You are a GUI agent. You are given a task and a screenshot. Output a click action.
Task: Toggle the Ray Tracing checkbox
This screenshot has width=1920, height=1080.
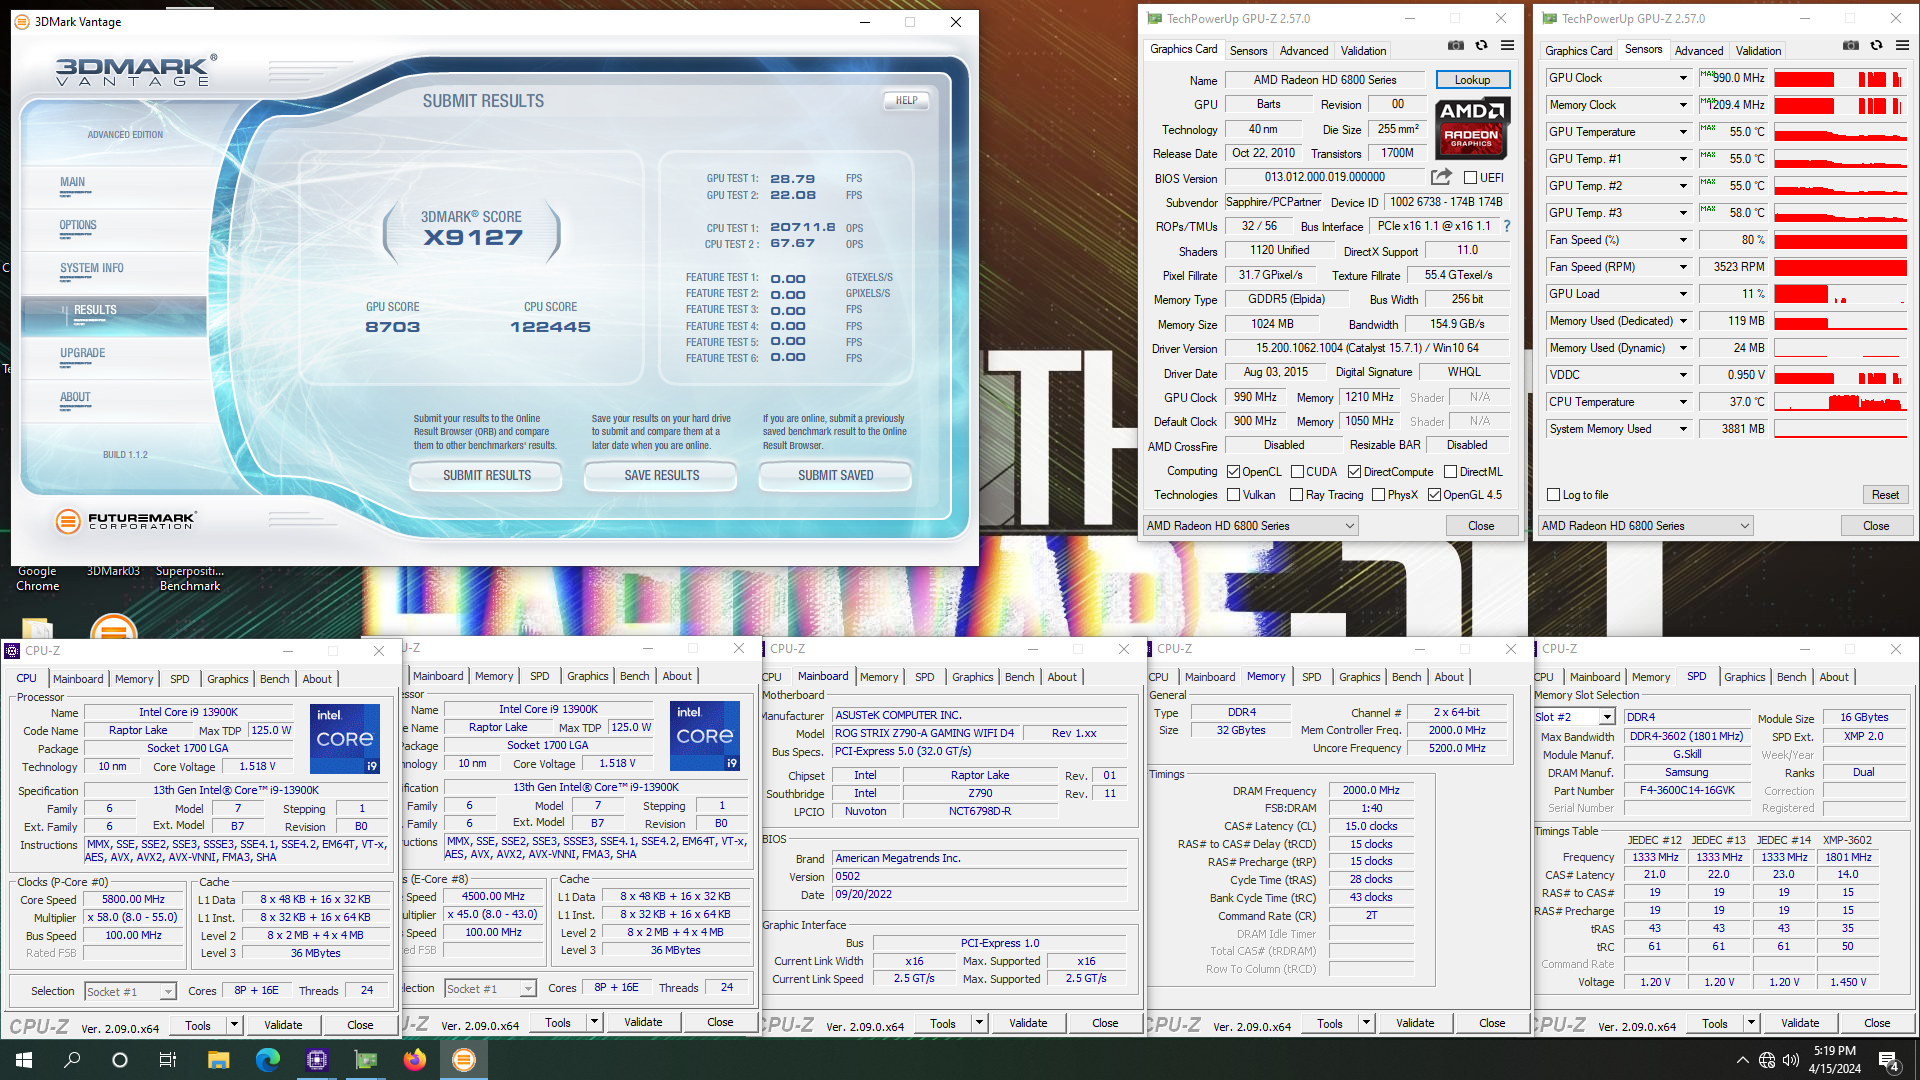1297,495
